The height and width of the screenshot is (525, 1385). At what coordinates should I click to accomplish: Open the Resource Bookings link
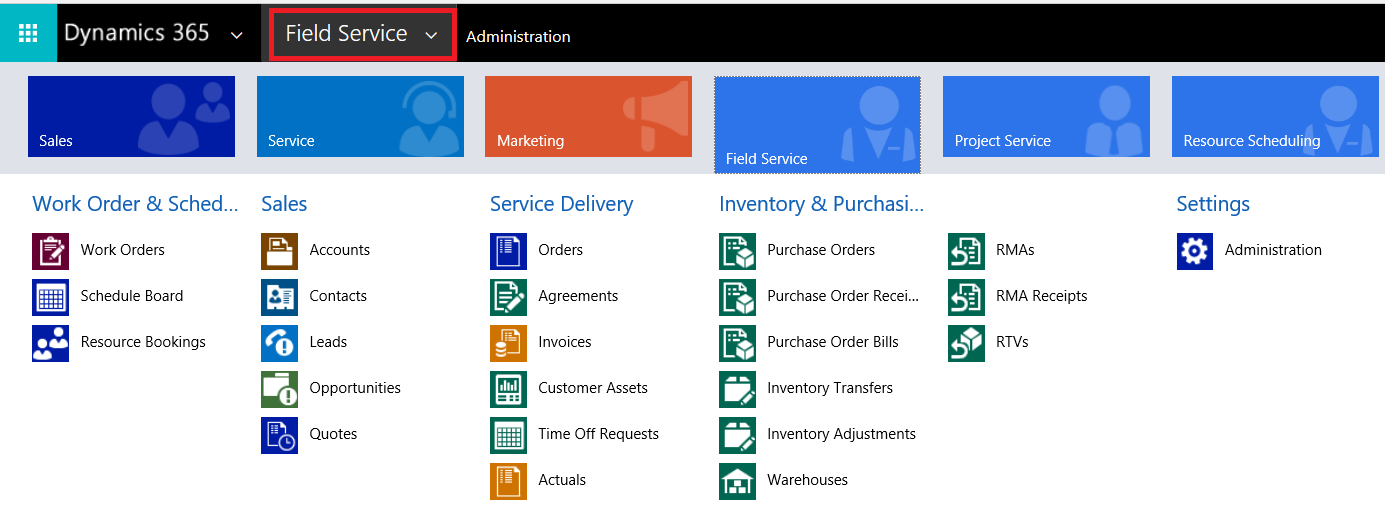143,342
